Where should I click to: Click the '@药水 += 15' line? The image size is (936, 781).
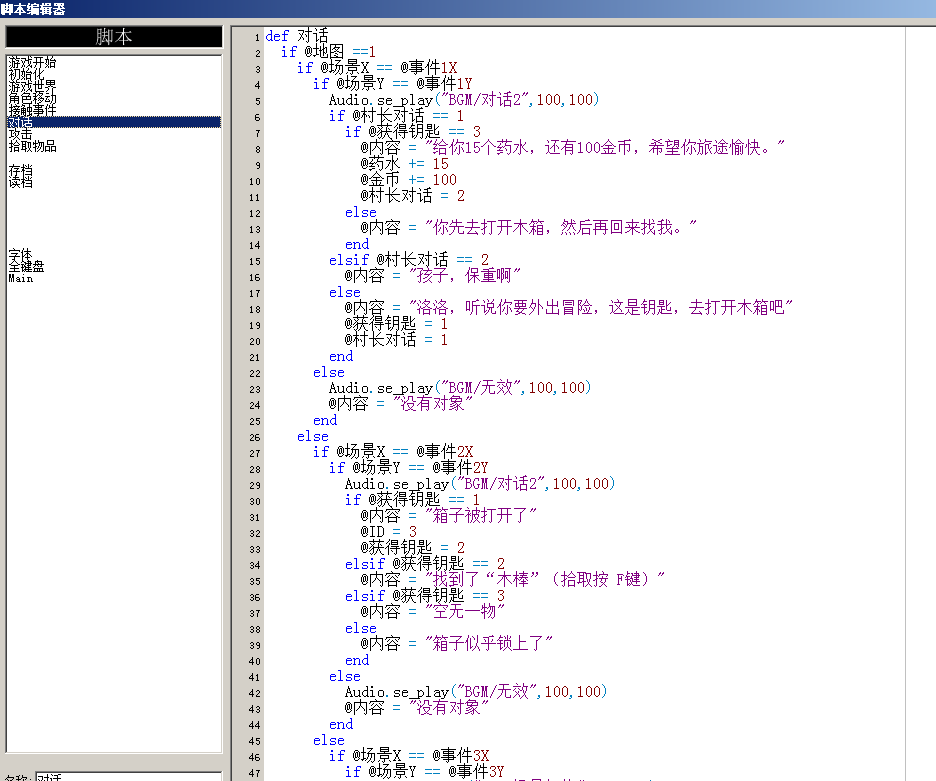(404, 164)
